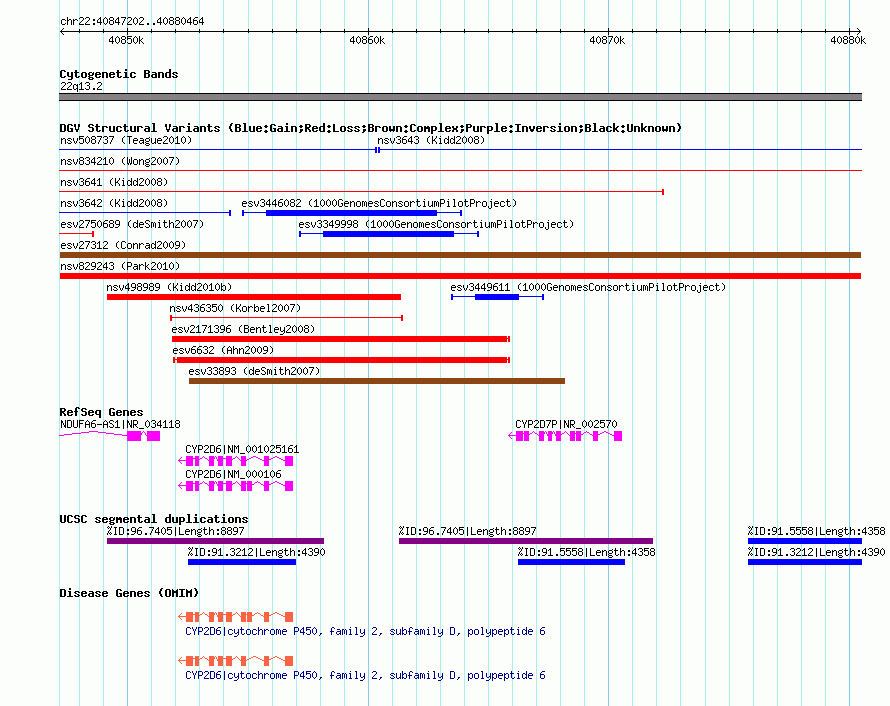Select the 22q13.2 cytogenetic band bar

tap(460, 97)
